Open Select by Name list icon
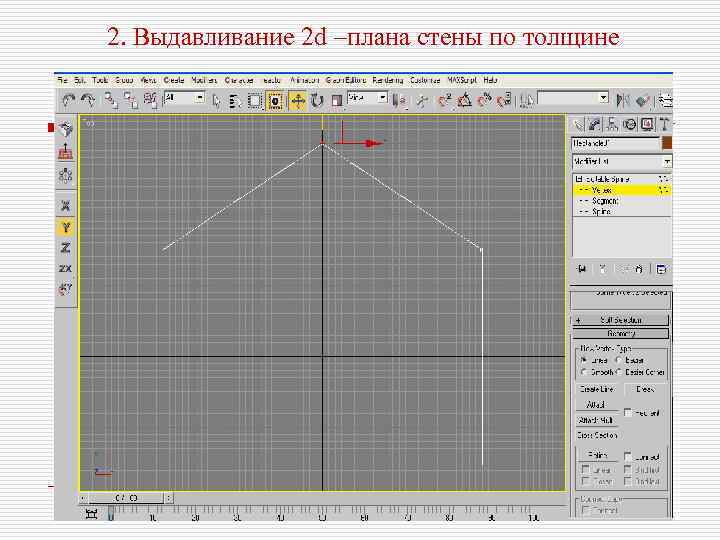This screenshot has height=540, width=720. (x=235, y=101)
